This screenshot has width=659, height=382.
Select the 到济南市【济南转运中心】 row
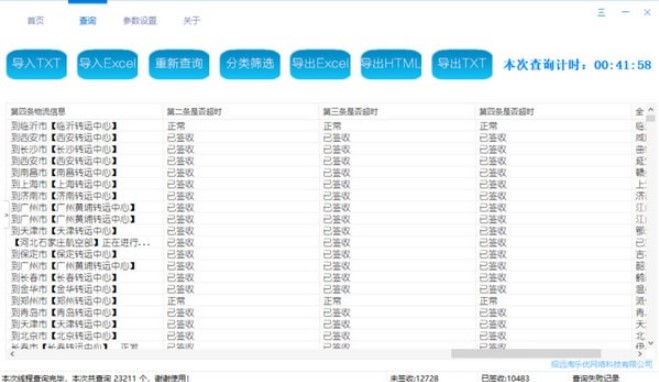pos(326,196)
